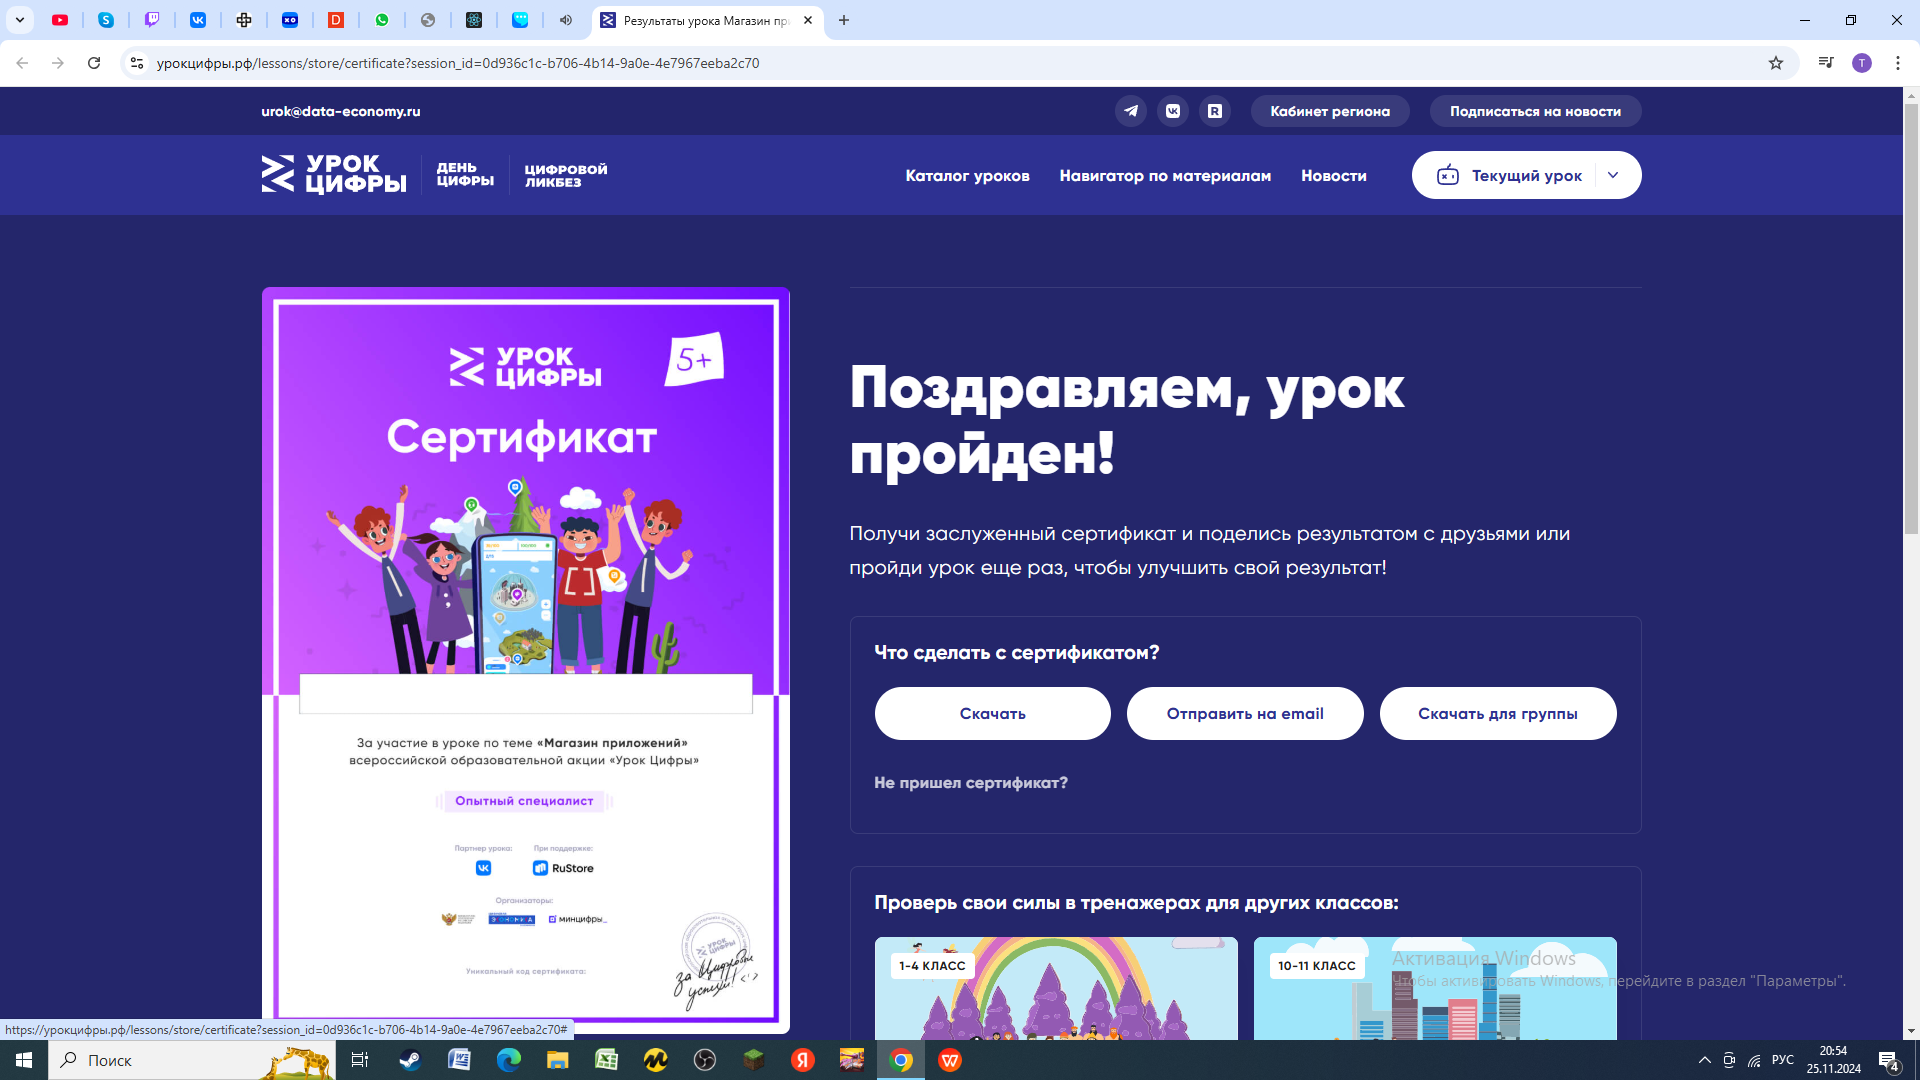
Task: Open the Цифровой ликбез logo link
Action: (566, 175)
